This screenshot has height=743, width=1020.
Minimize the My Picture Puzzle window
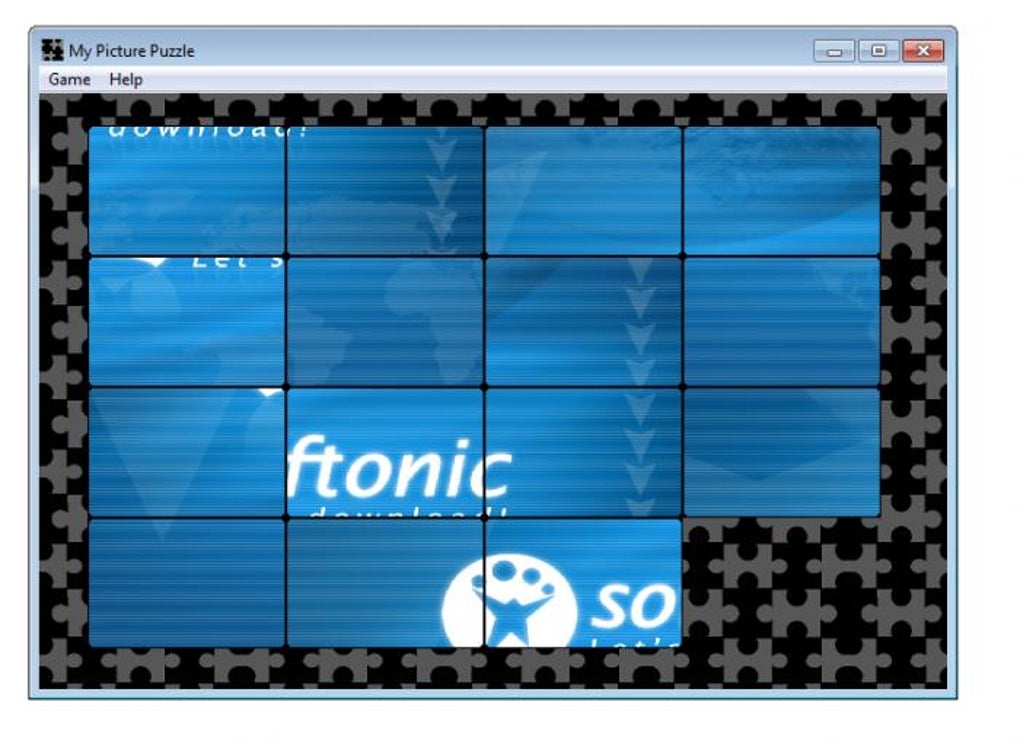click(834, 51)
